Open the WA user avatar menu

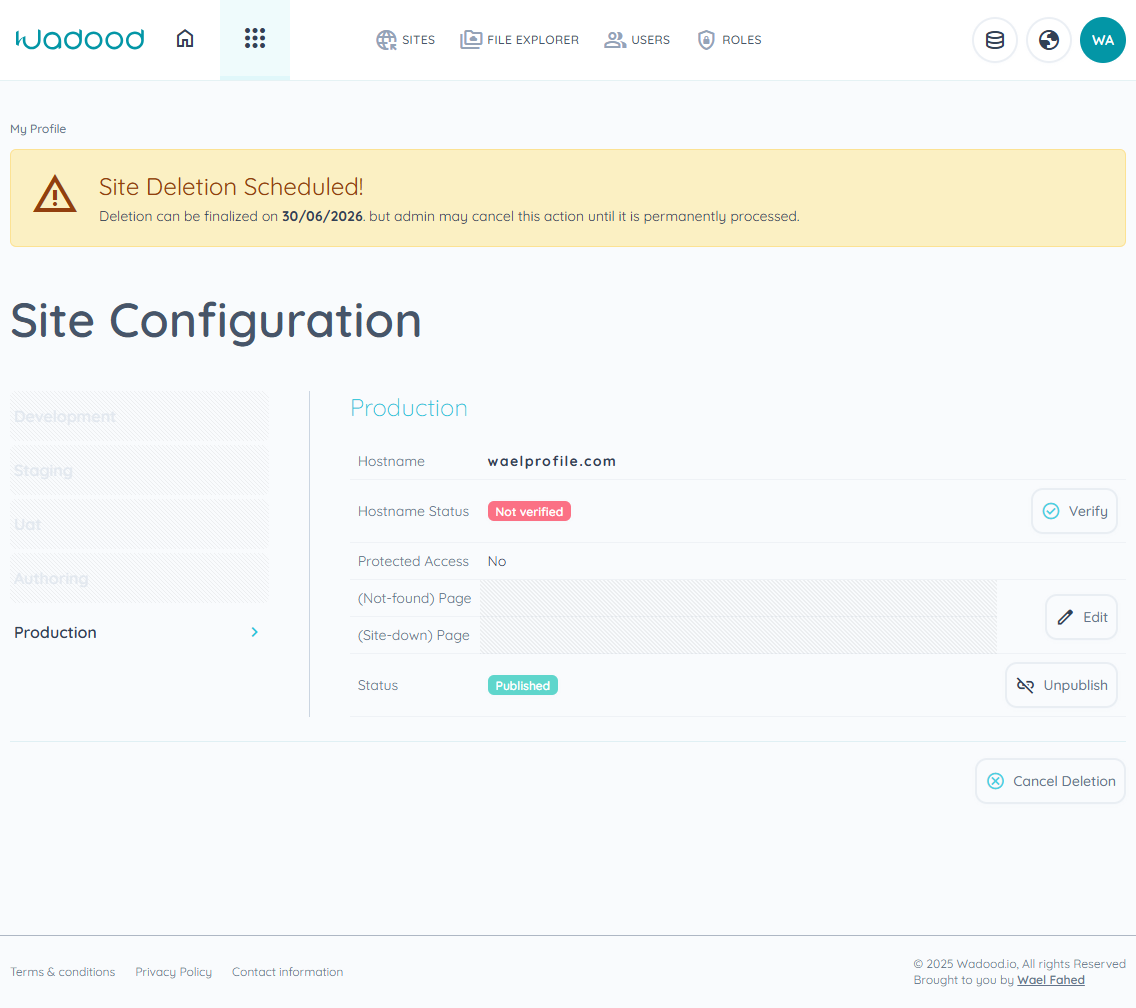[1103, 40]
